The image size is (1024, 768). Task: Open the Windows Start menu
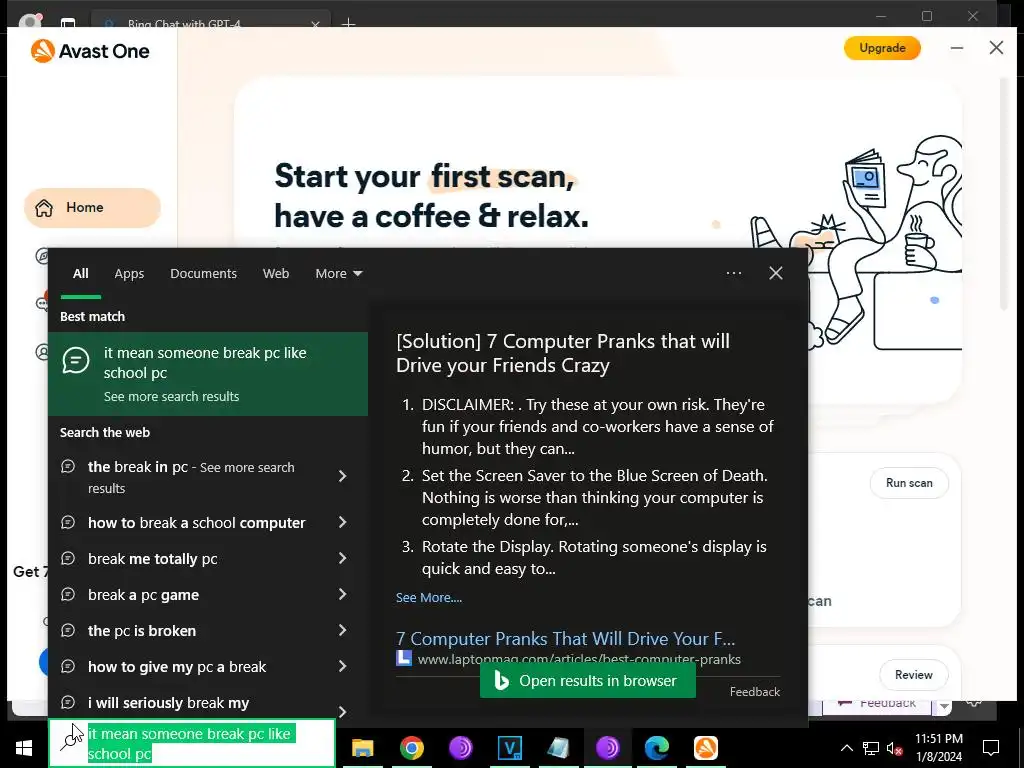(x=24, y=748)
